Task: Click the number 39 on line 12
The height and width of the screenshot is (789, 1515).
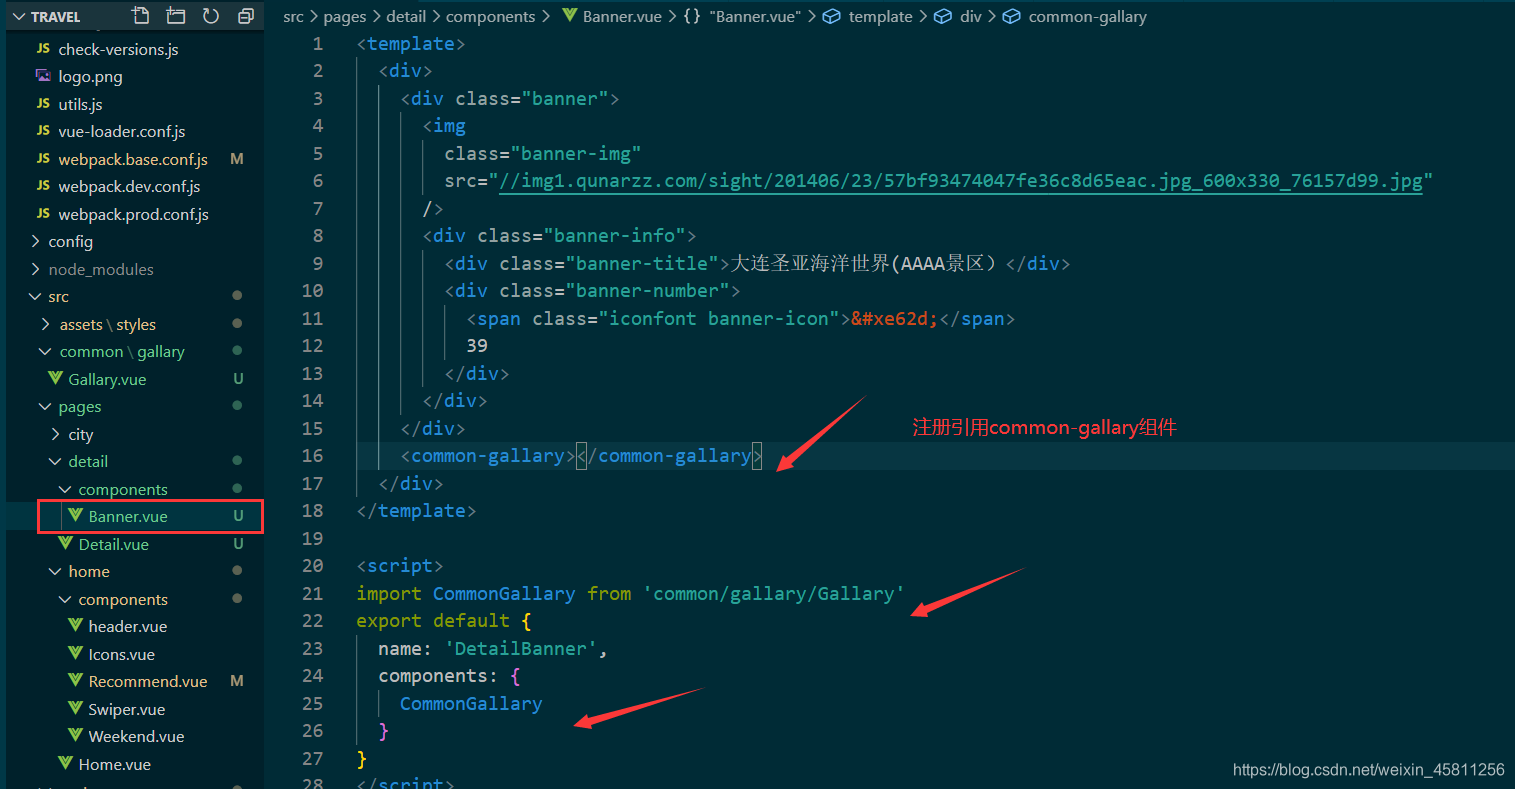Action: point(477,346)
